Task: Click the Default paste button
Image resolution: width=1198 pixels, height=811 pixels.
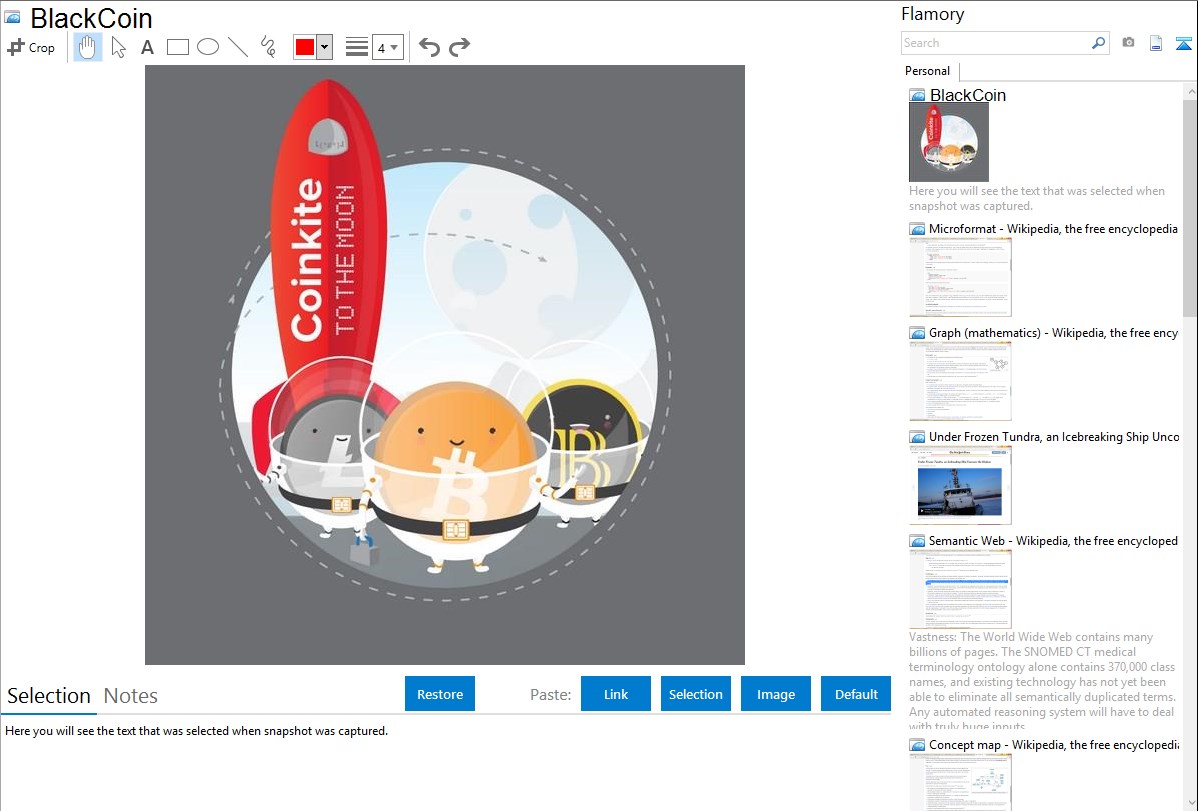Action: (856, 694)
